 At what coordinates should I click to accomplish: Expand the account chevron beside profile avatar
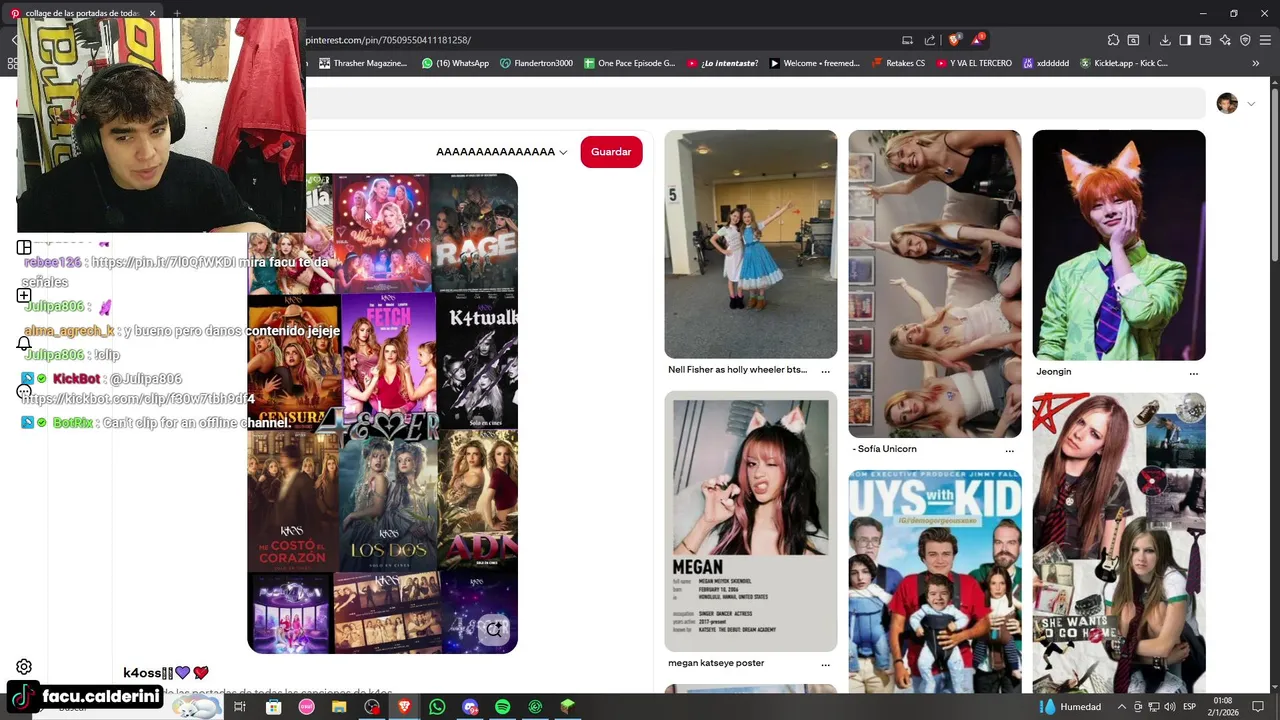coord(1250,104)
